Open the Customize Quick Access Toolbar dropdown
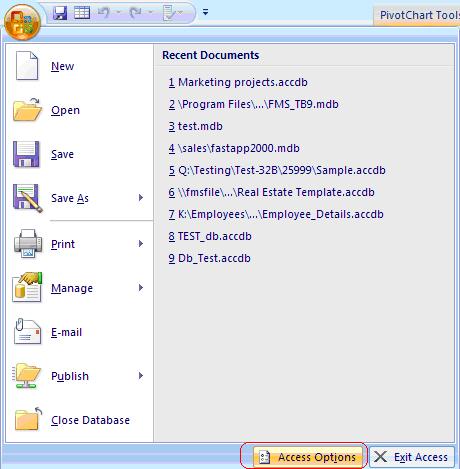460x469 pixels. pyautogui.click(x=206, y=12)
